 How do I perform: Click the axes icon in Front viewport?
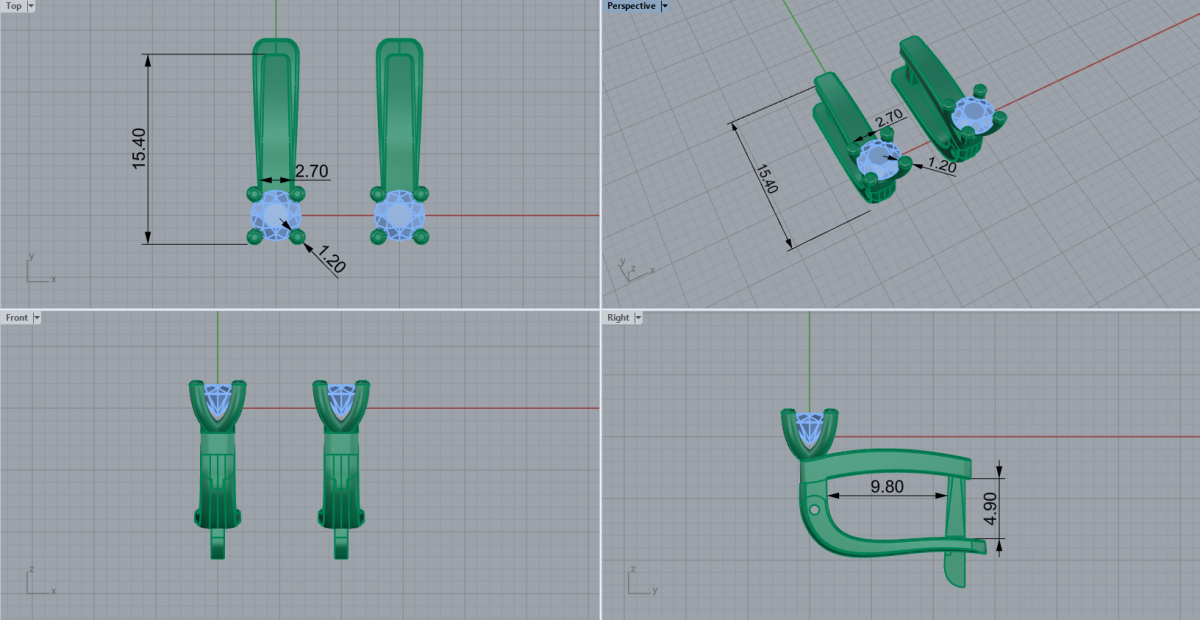[38, 583]
